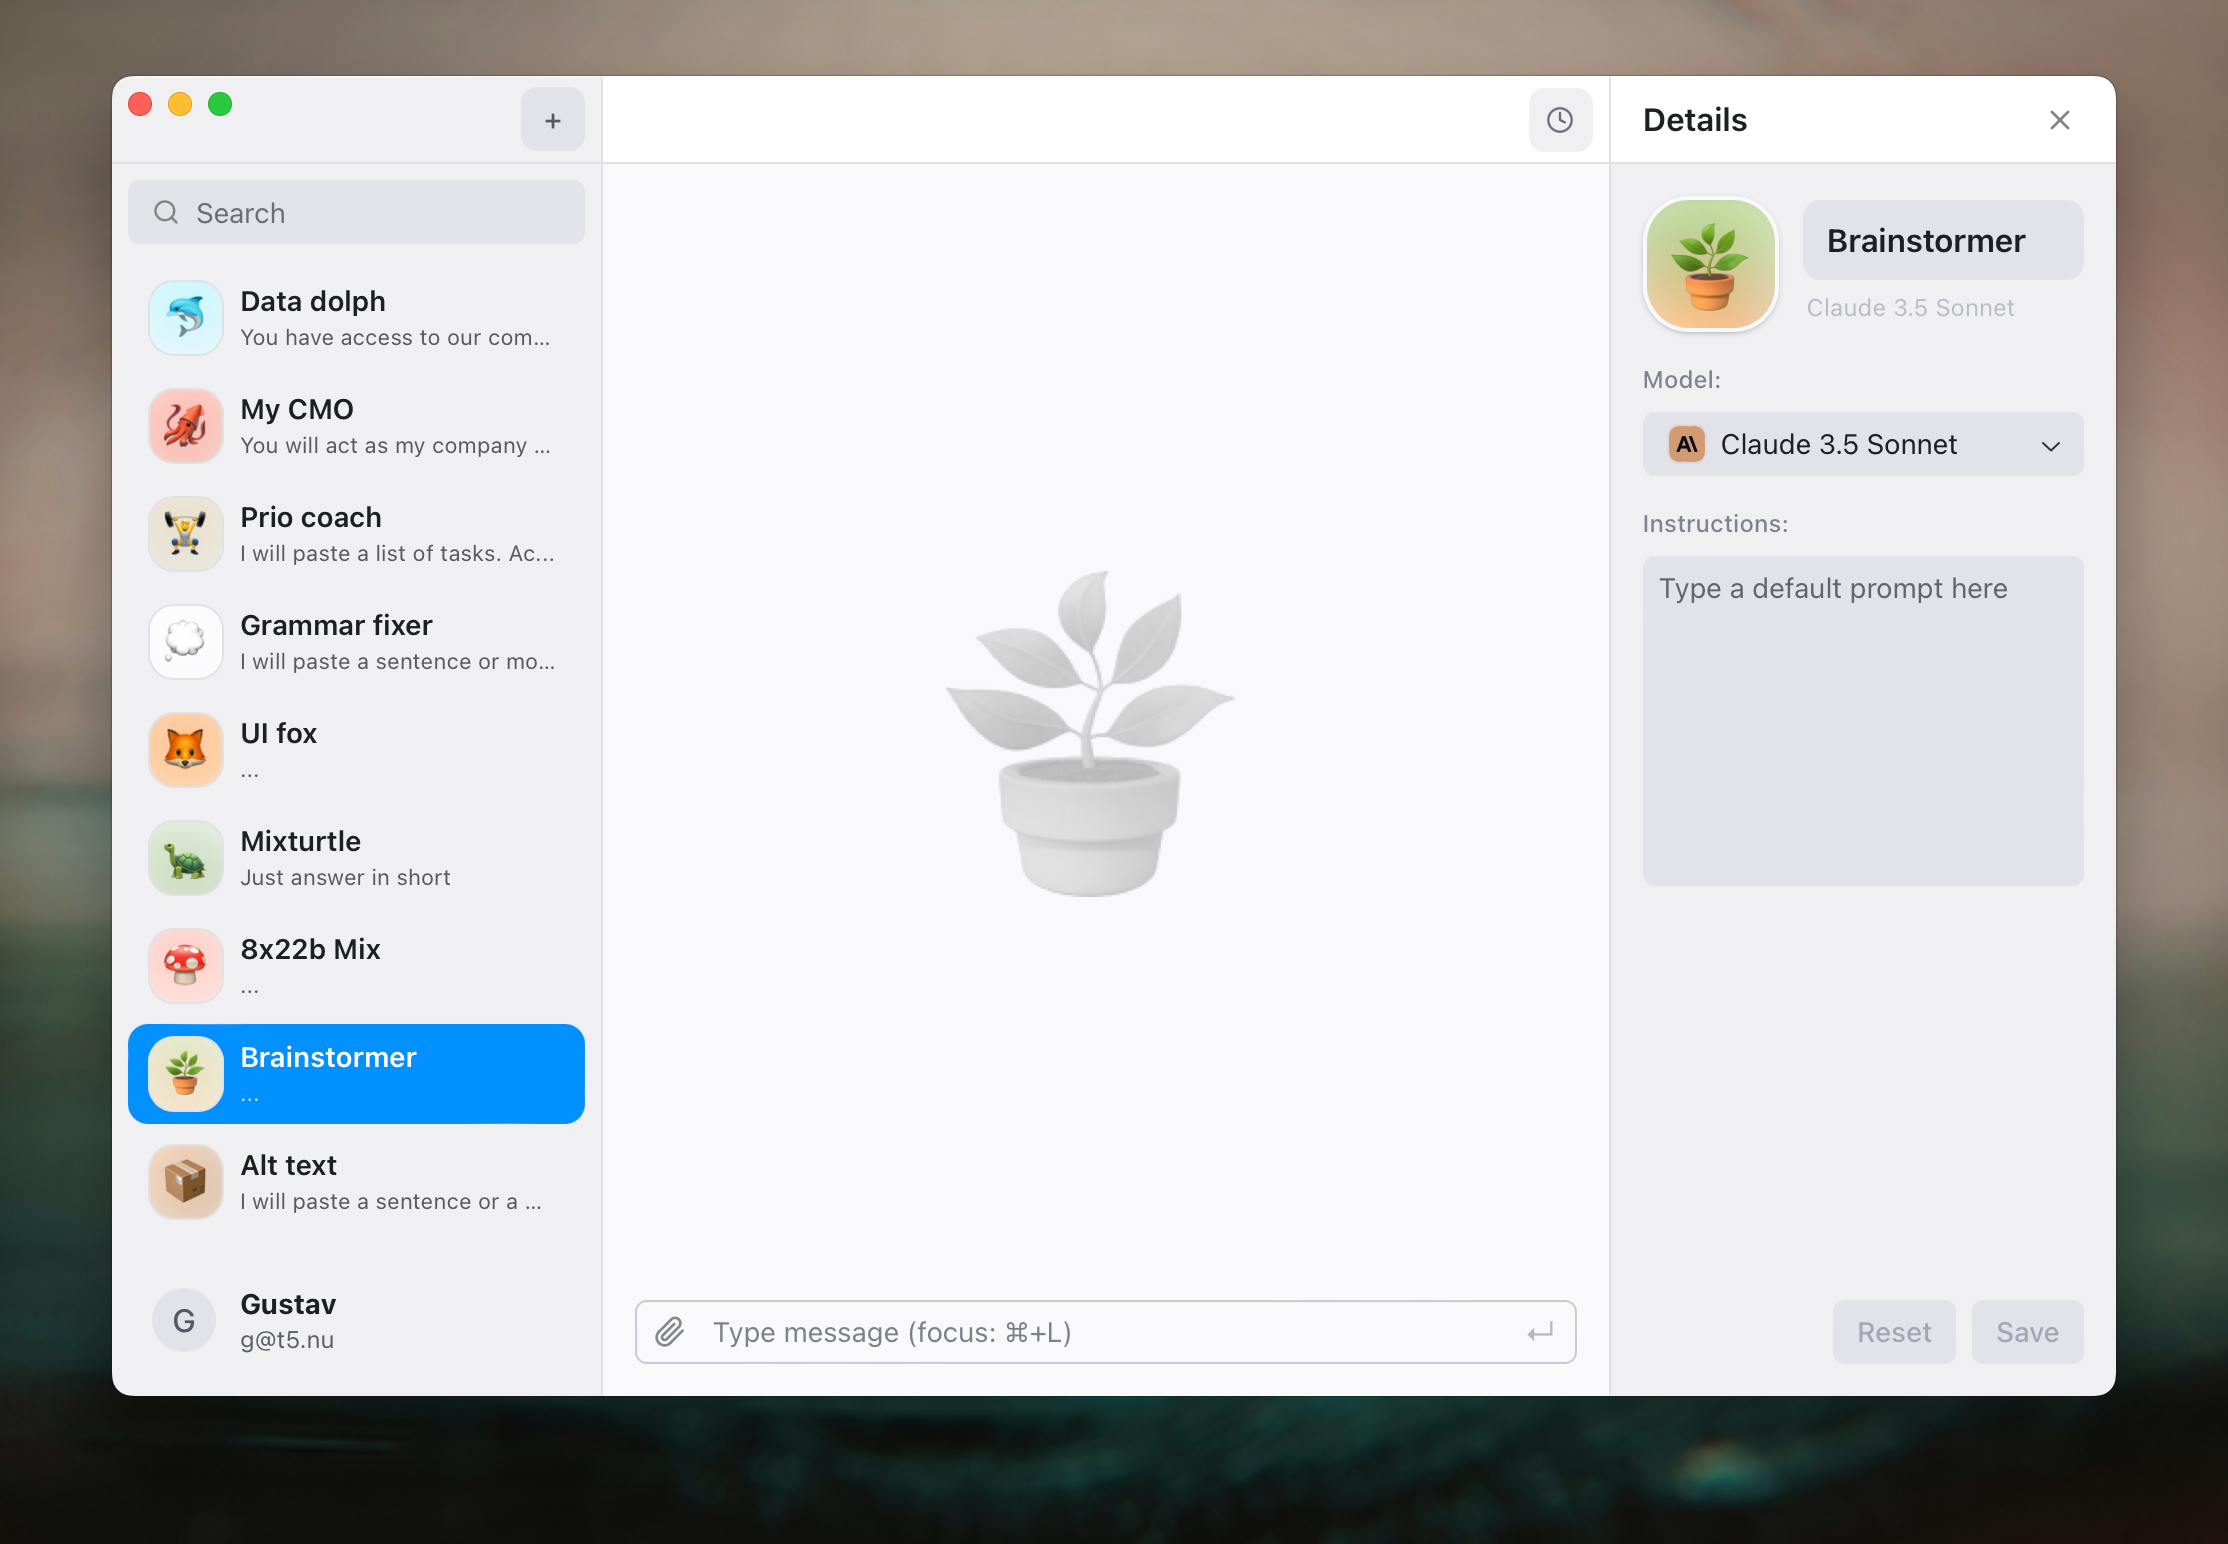This screenshot has height=1544, width=2228.
Task: Click the Mixturtle turtle avatar
Action: click(x=186, y=858)
